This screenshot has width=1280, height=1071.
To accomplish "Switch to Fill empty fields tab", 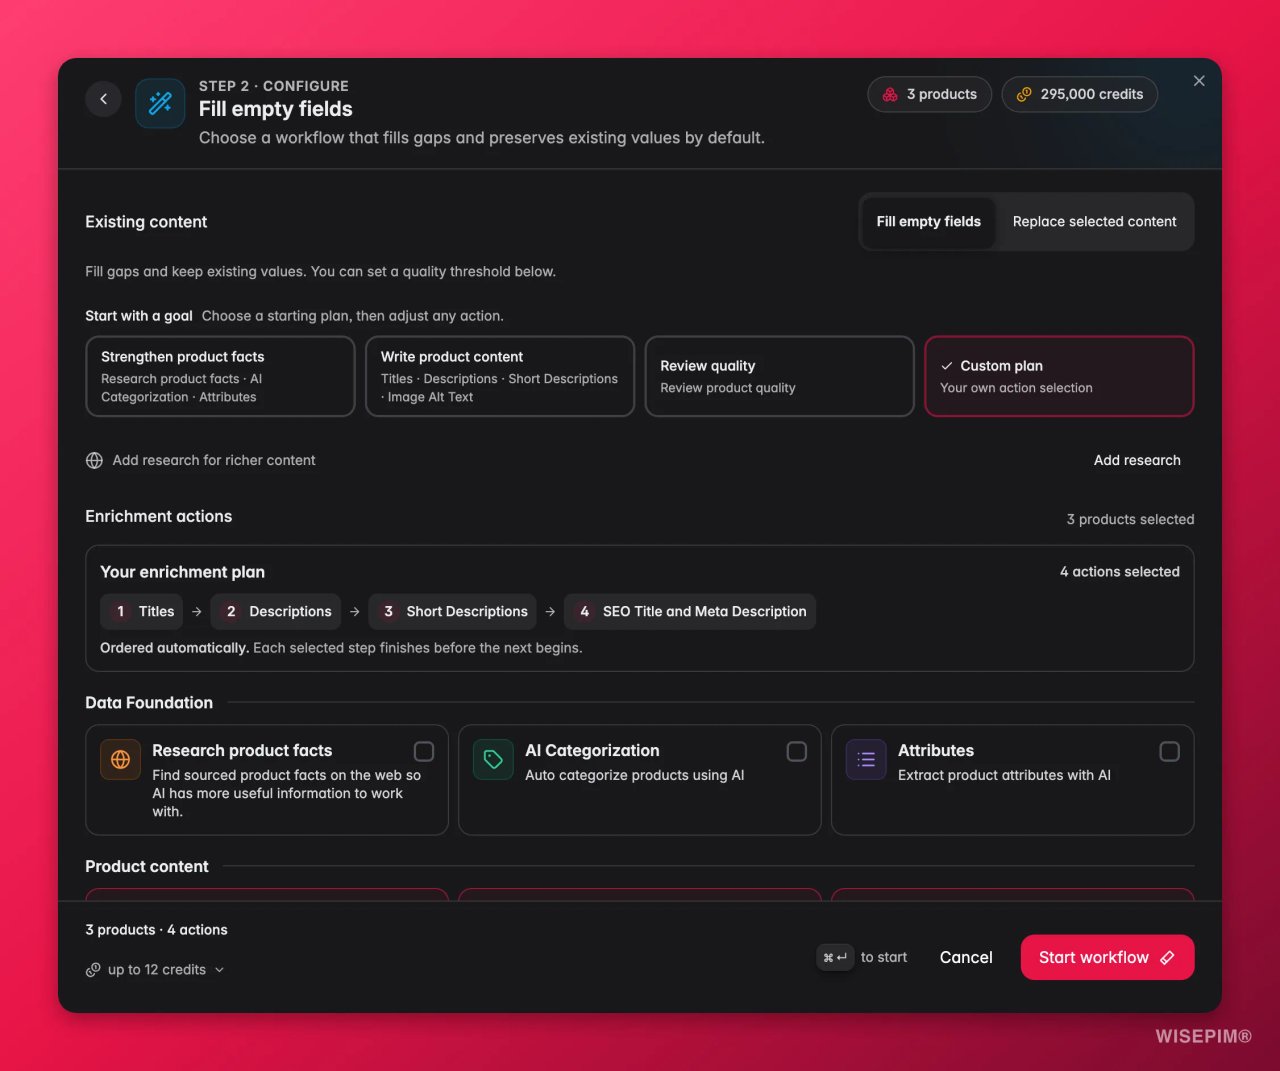I will tap(928, 221).
